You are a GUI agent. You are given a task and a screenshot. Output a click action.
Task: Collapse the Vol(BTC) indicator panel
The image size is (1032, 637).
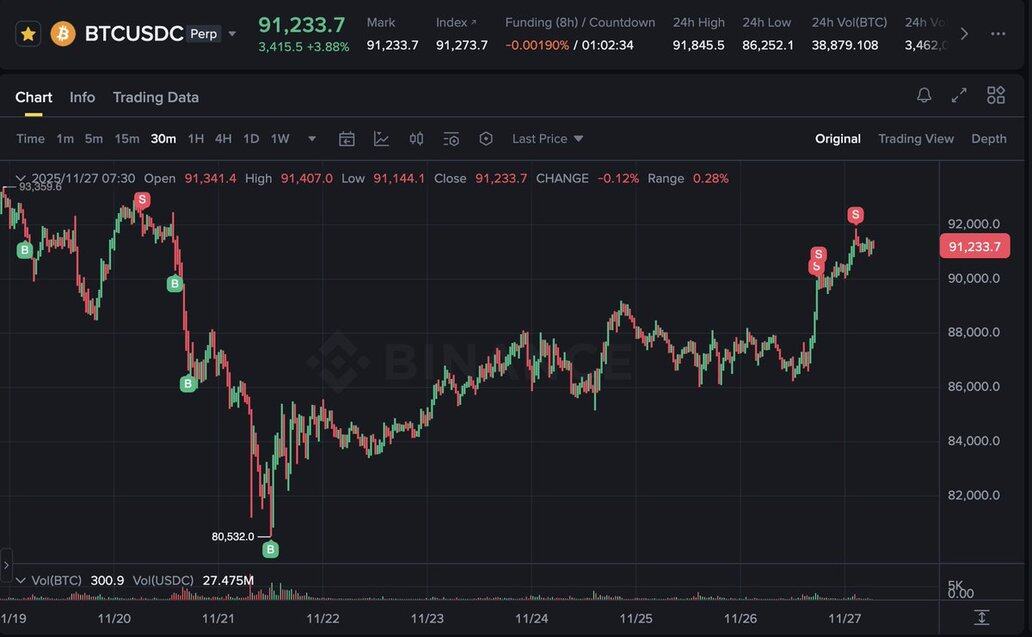20,580
